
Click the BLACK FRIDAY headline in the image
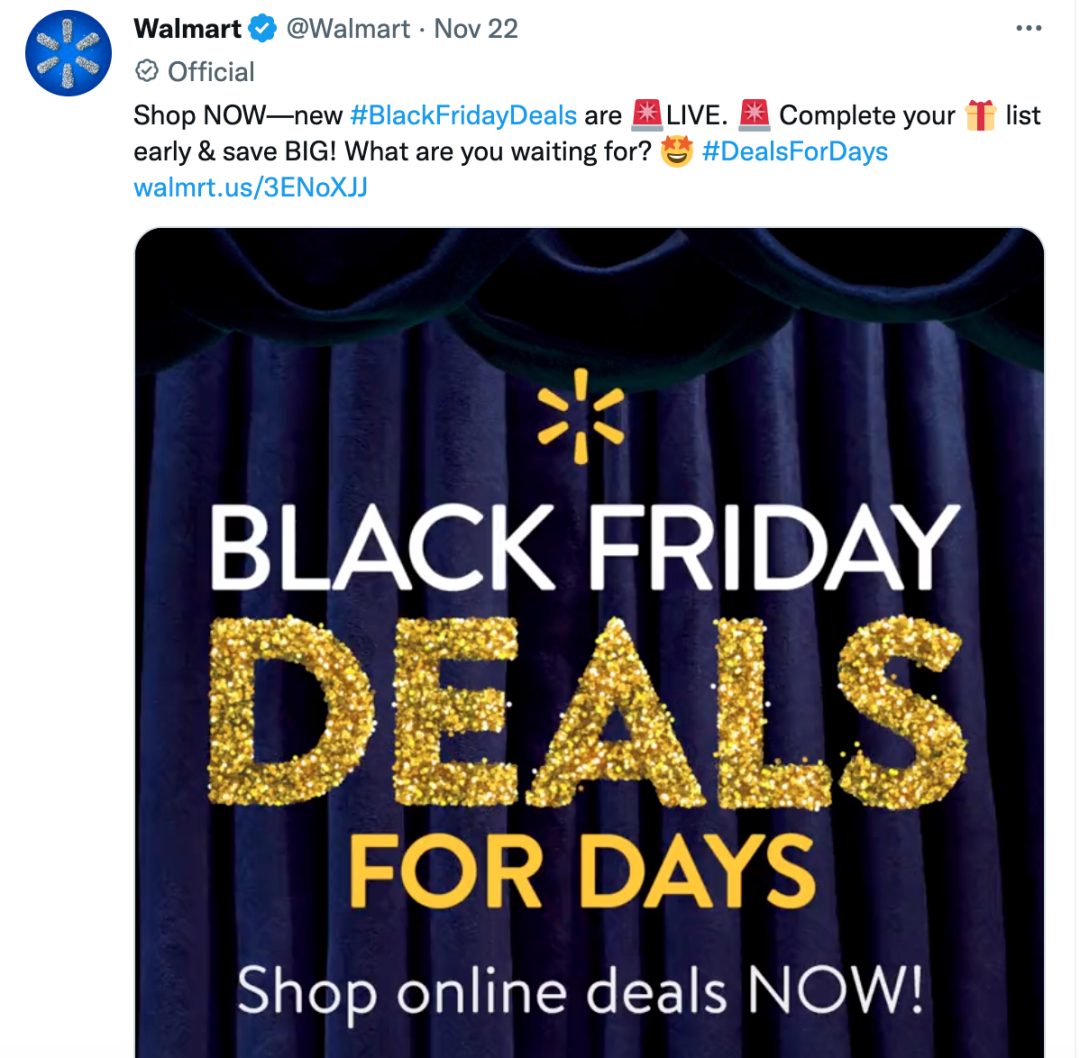coord(585,547)
